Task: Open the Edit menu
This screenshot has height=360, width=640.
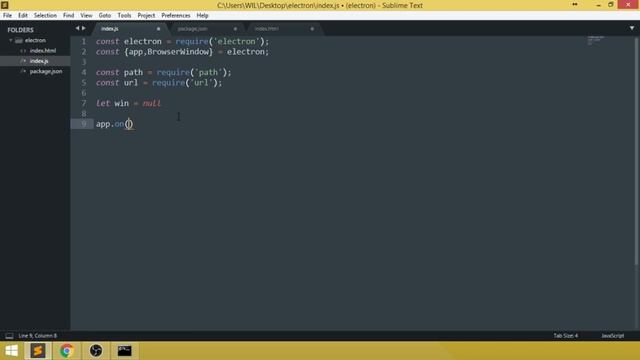Action: 22,16
